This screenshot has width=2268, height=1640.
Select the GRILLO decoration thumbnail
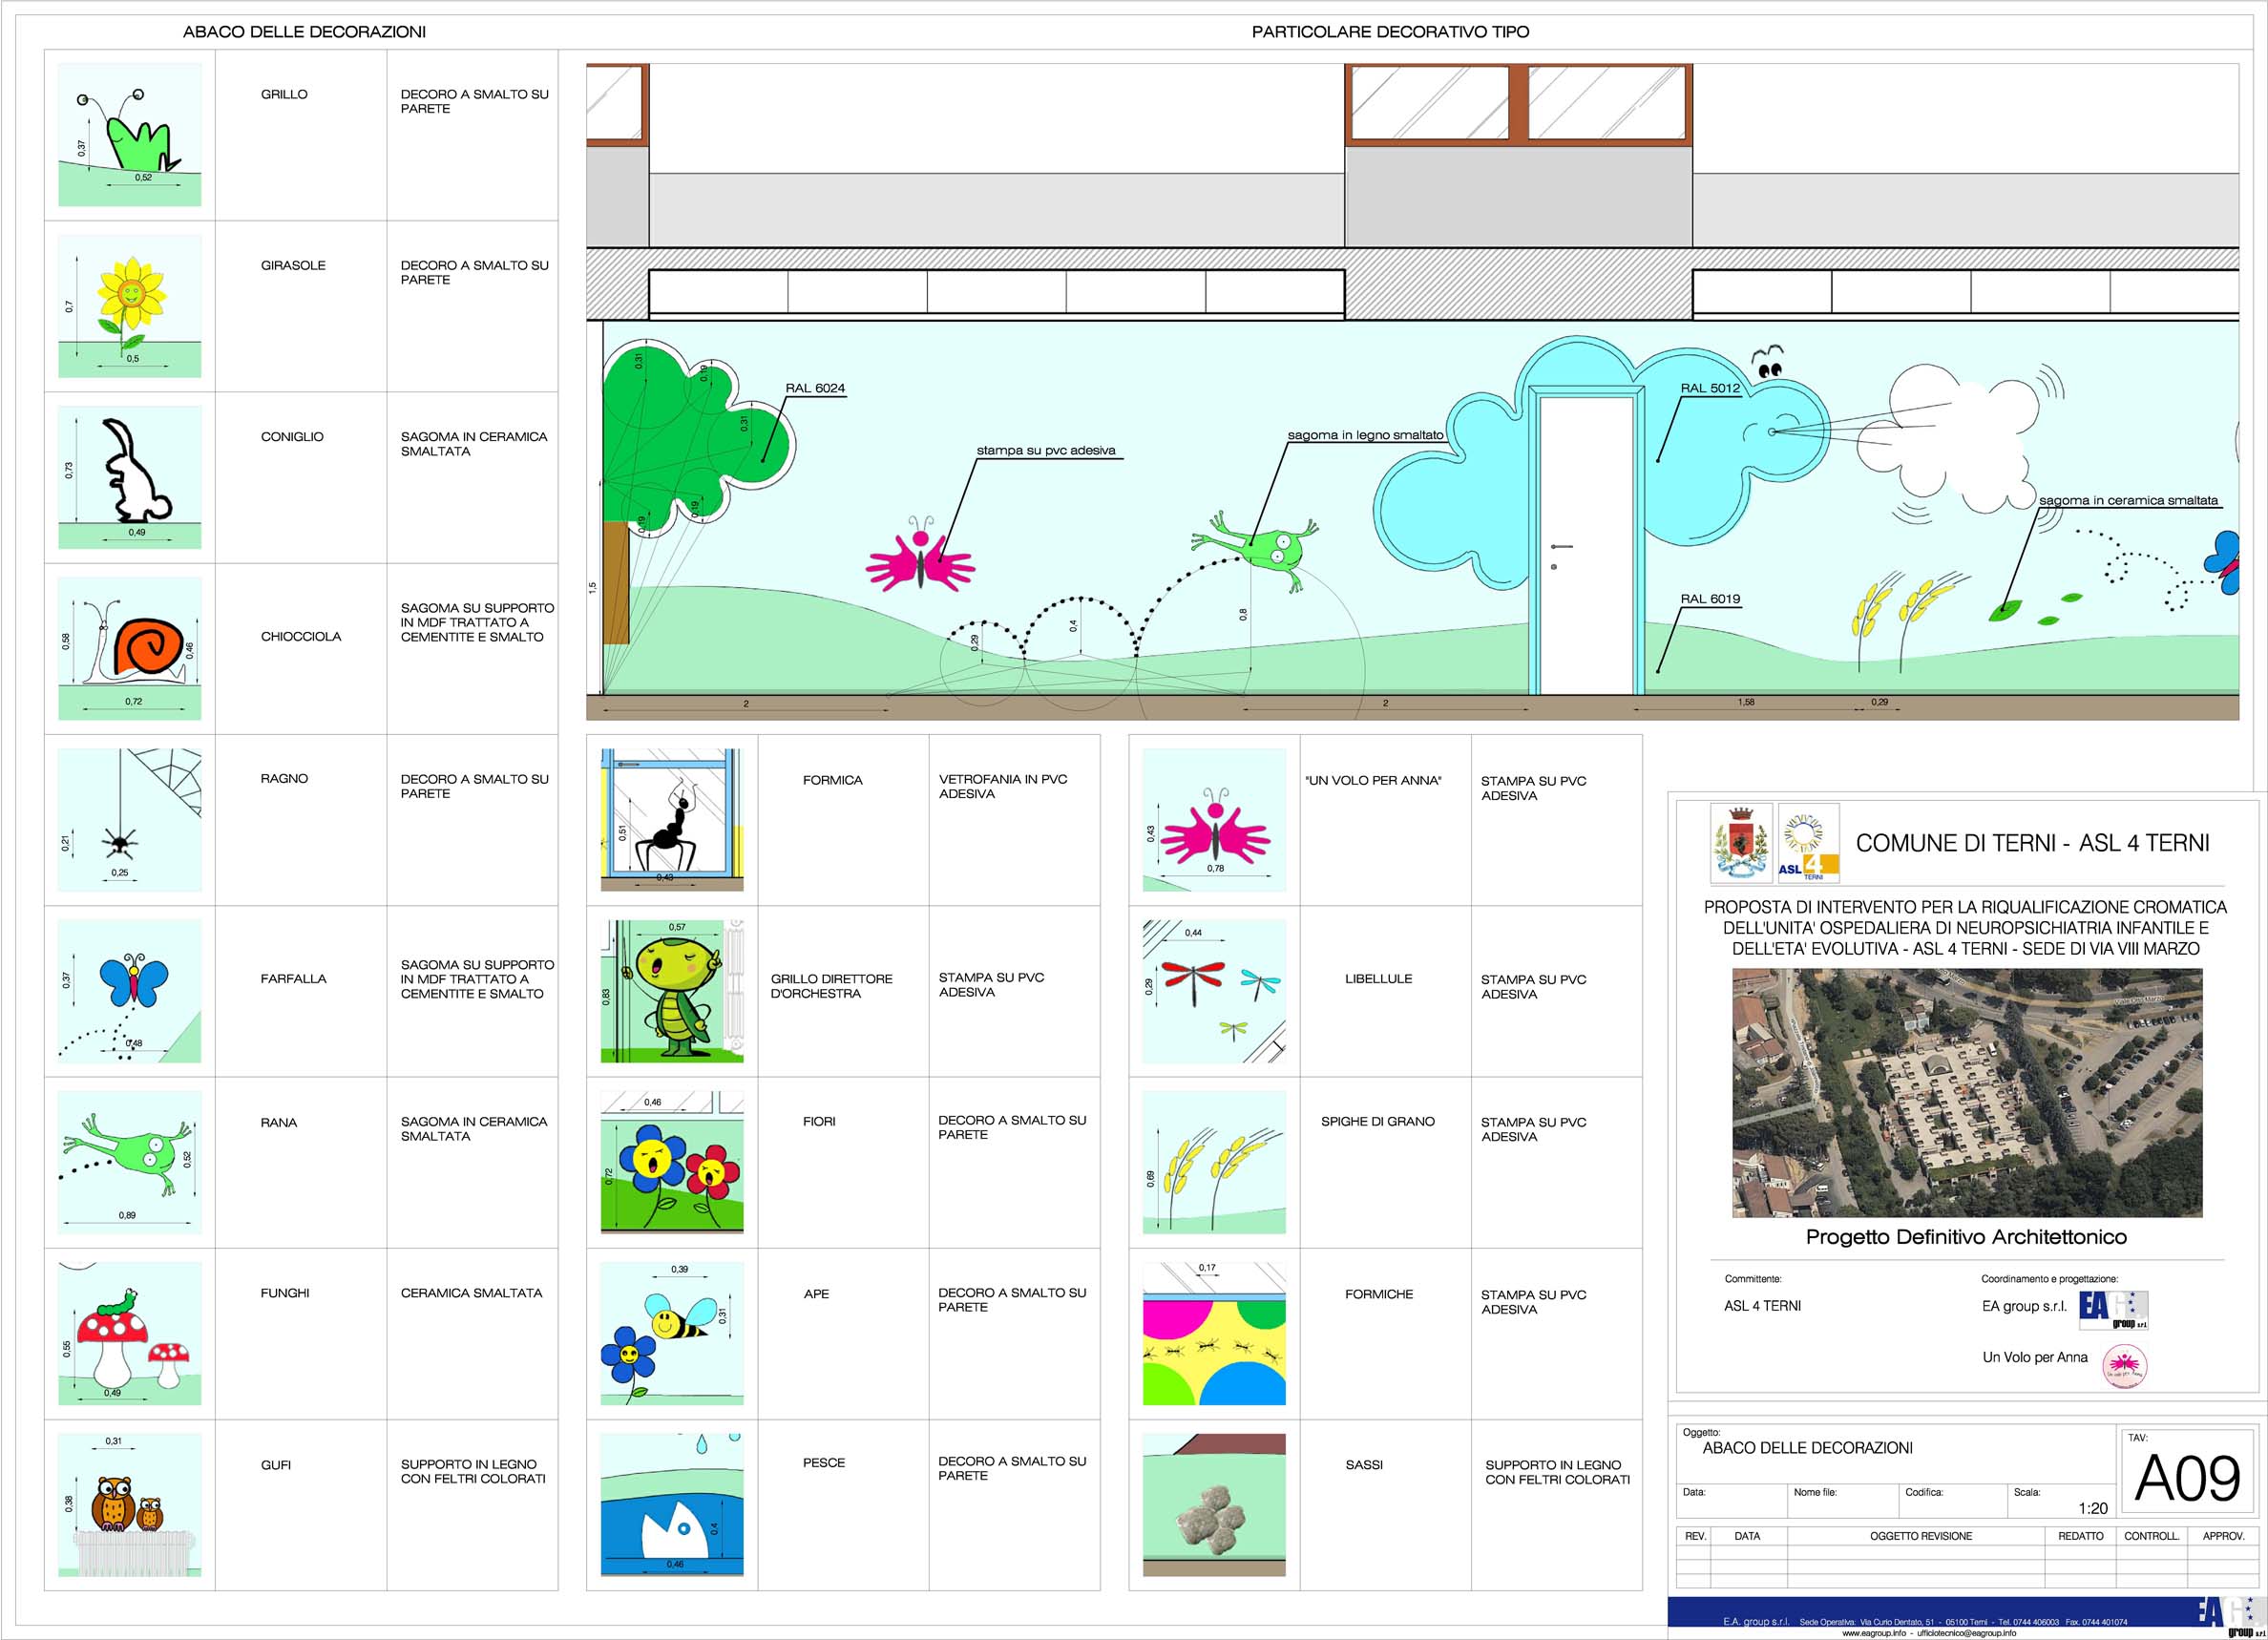click(x=130, y=135)
